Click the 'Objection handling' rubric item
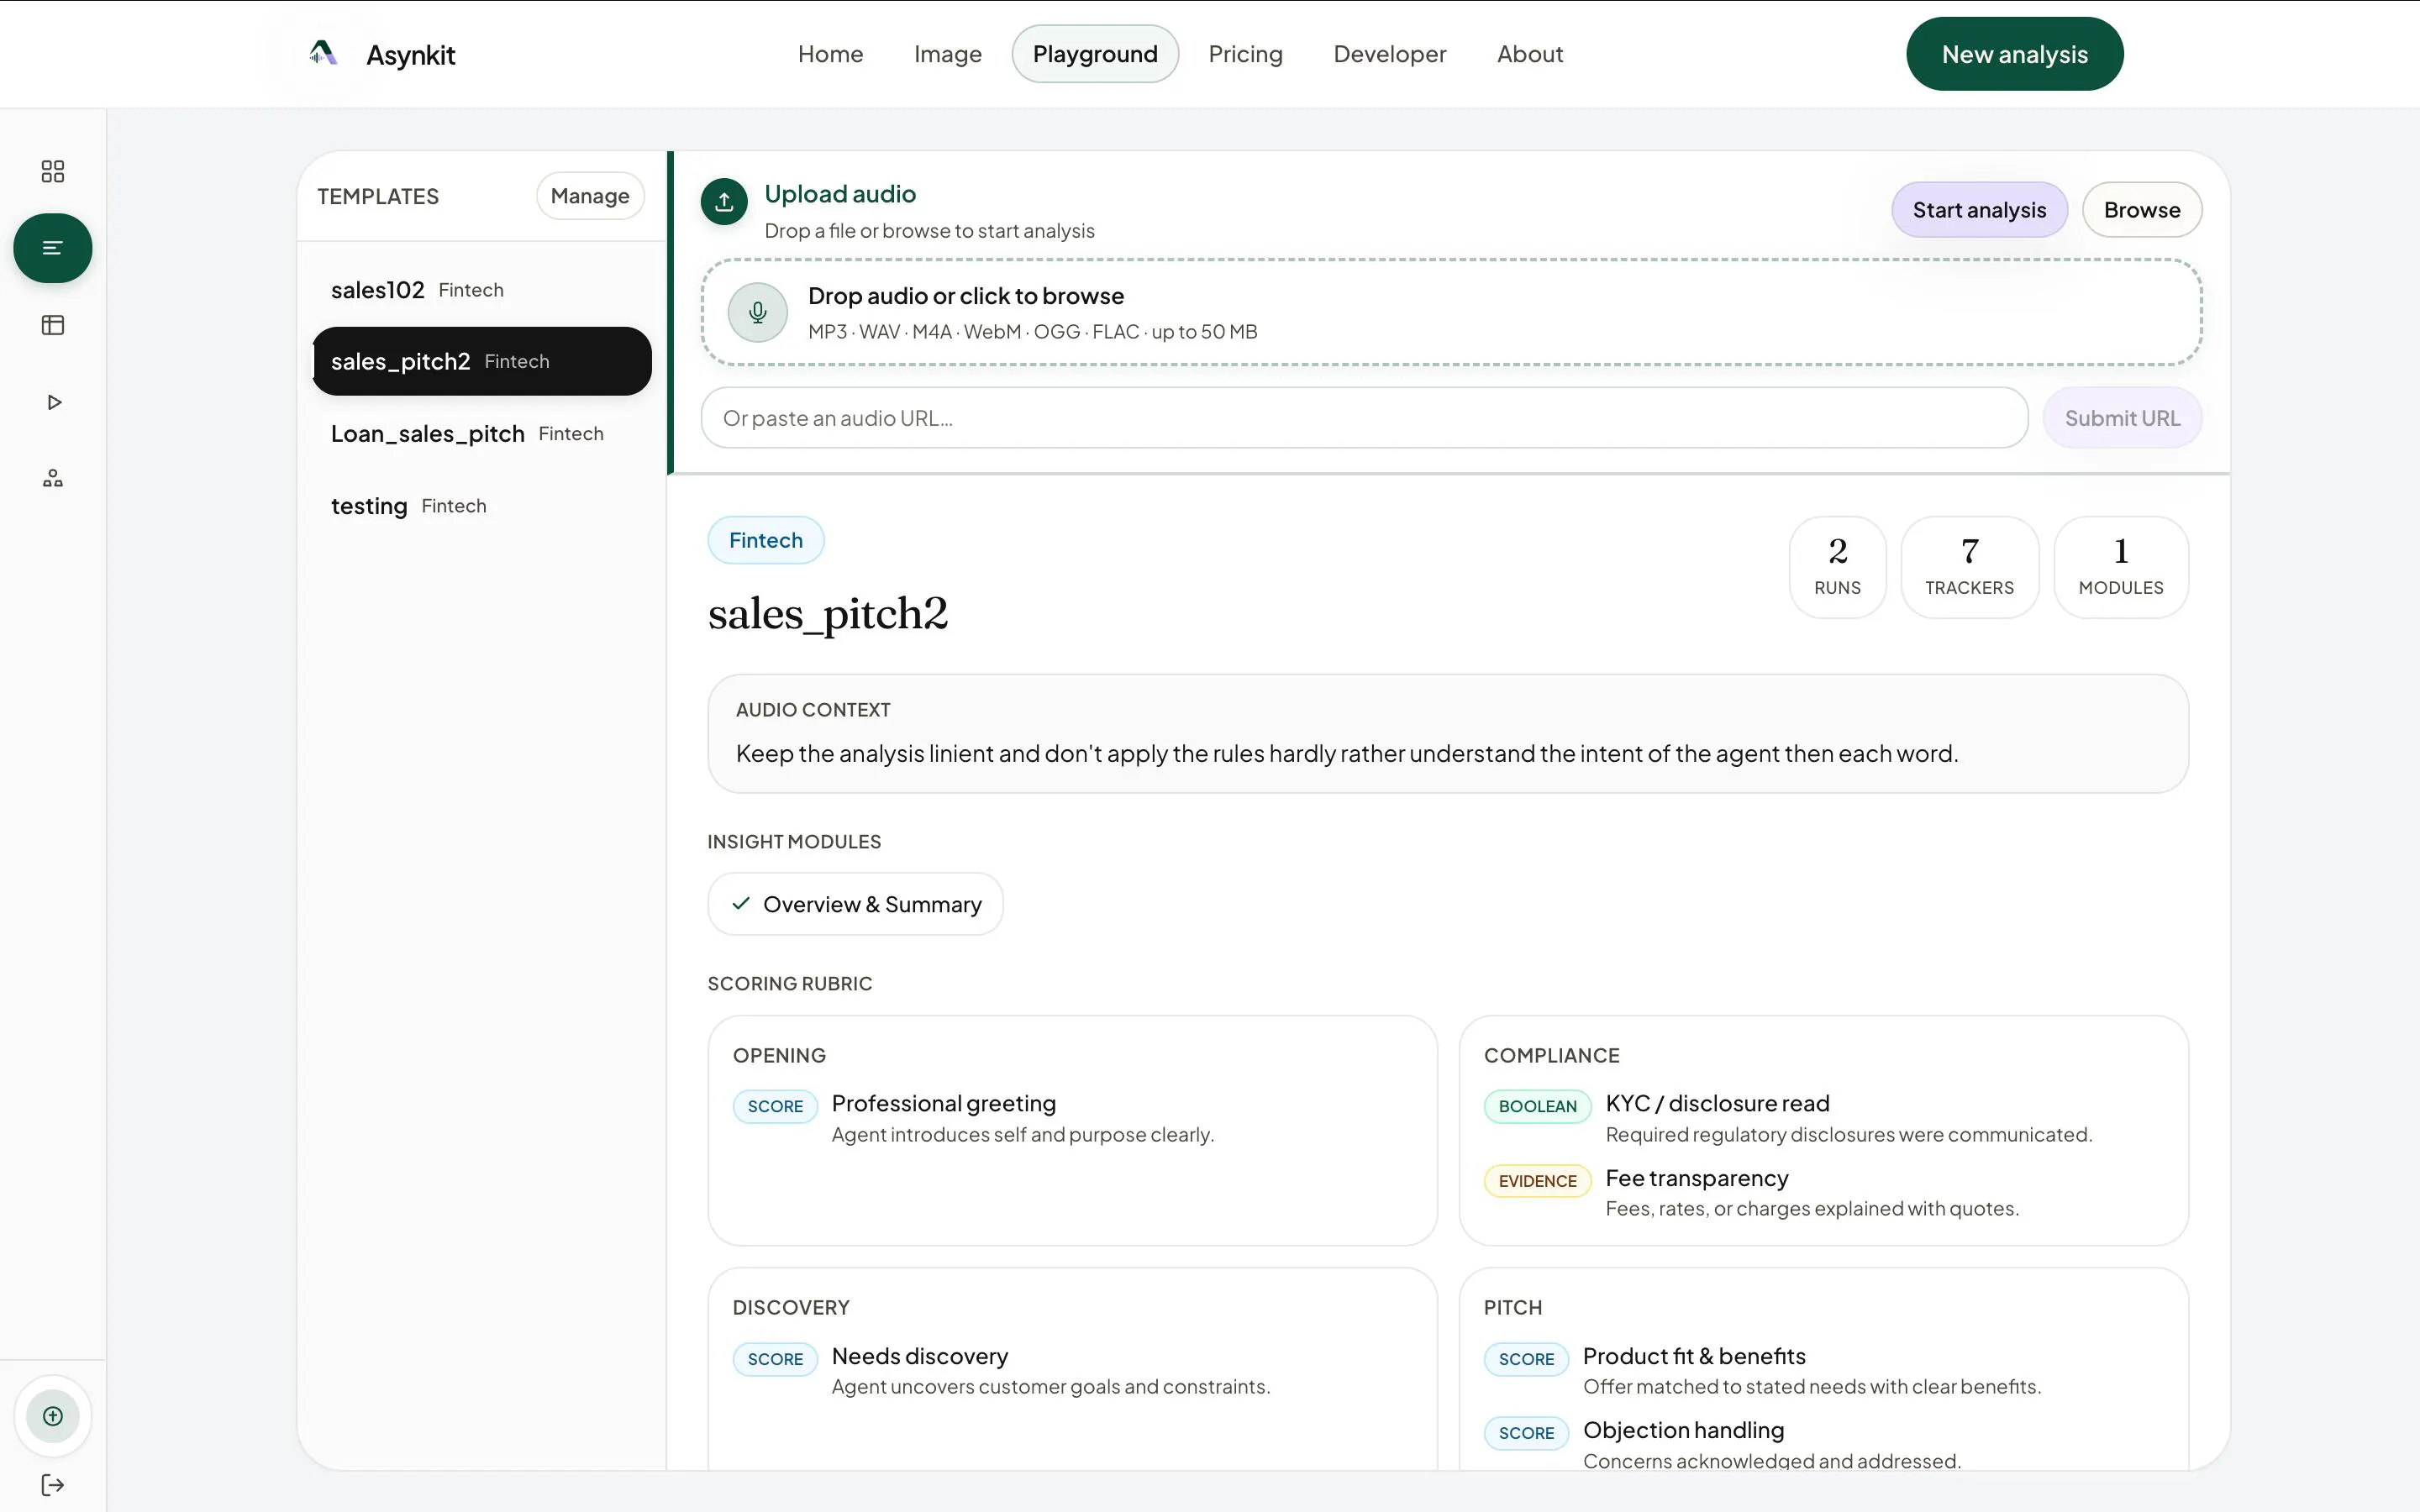Viewport: 2420px width, 1512px height. click(1683, 1430)
